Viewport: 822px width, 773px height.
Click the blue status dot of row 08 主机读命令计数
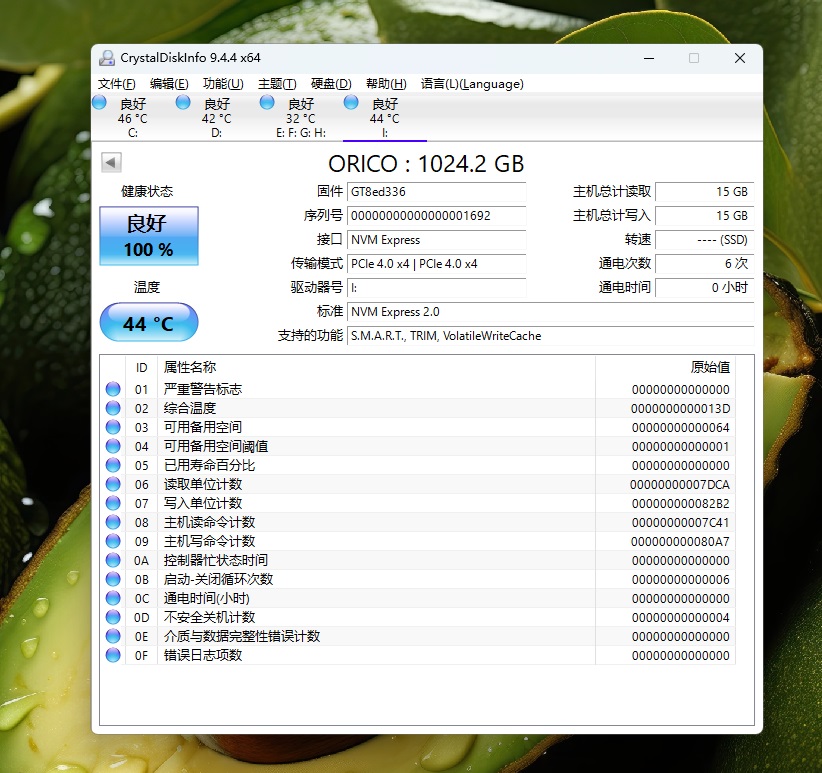(x=113, y=522)
